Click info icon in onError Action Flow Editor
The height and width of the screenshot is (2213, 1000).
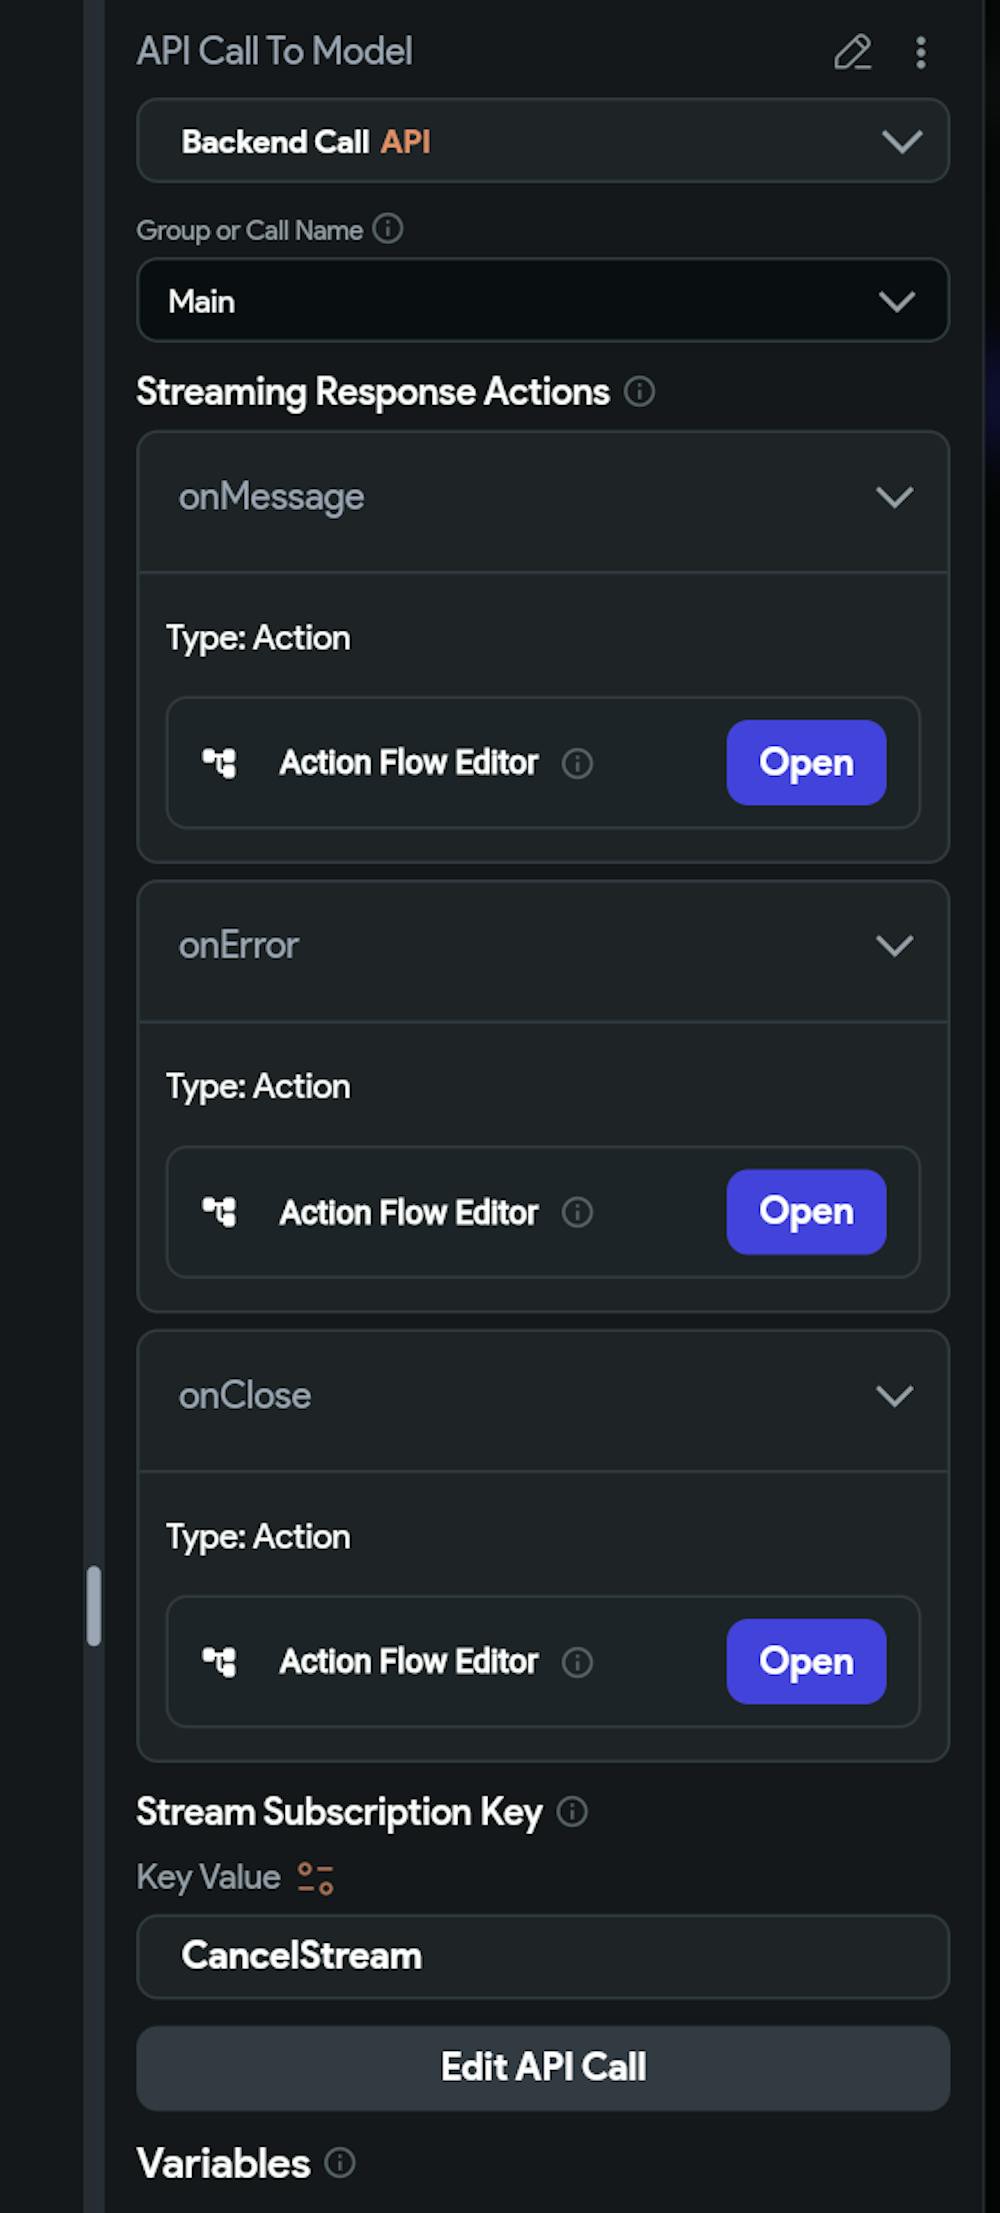(577, 1212)
